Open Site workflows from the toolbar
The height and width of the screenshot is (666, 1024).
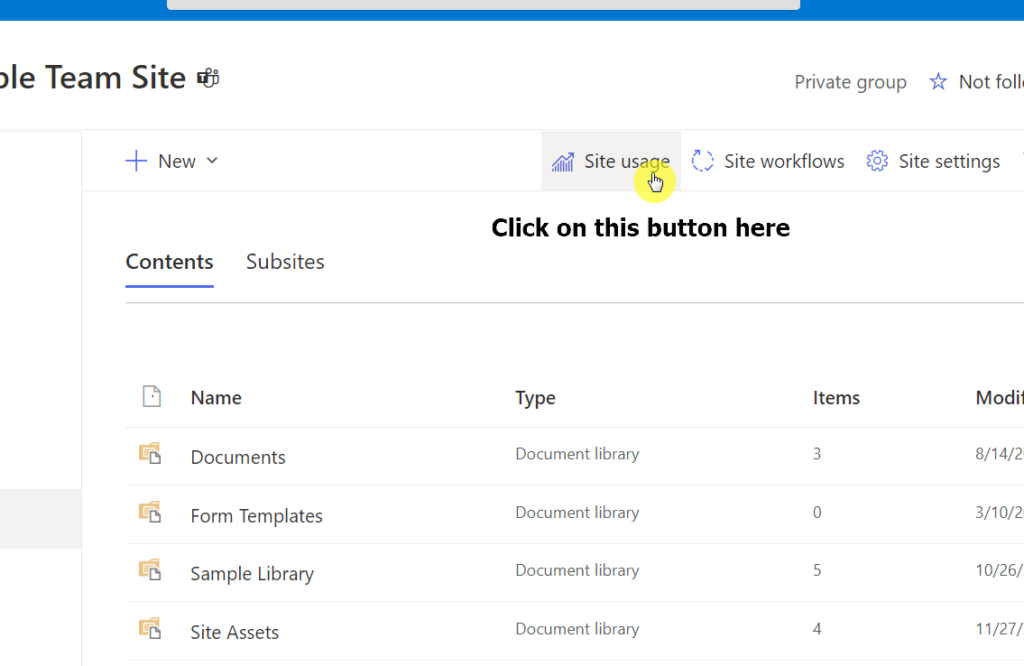tap(768, 161)
